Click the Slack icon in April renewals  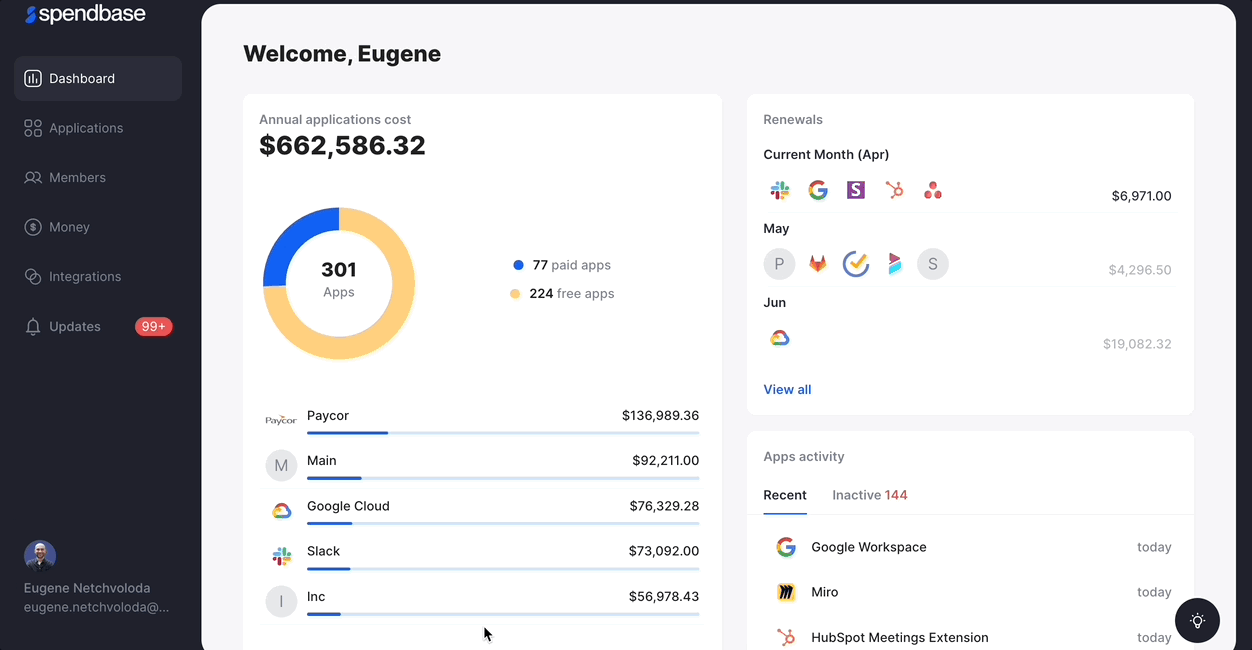(x=780, y=190)
